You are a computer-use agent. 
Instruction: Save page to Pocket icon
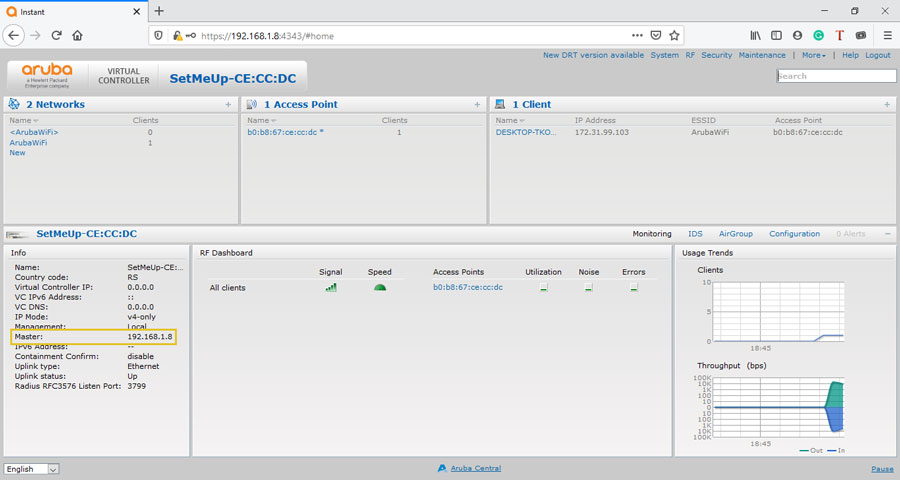tap(654, 35)
